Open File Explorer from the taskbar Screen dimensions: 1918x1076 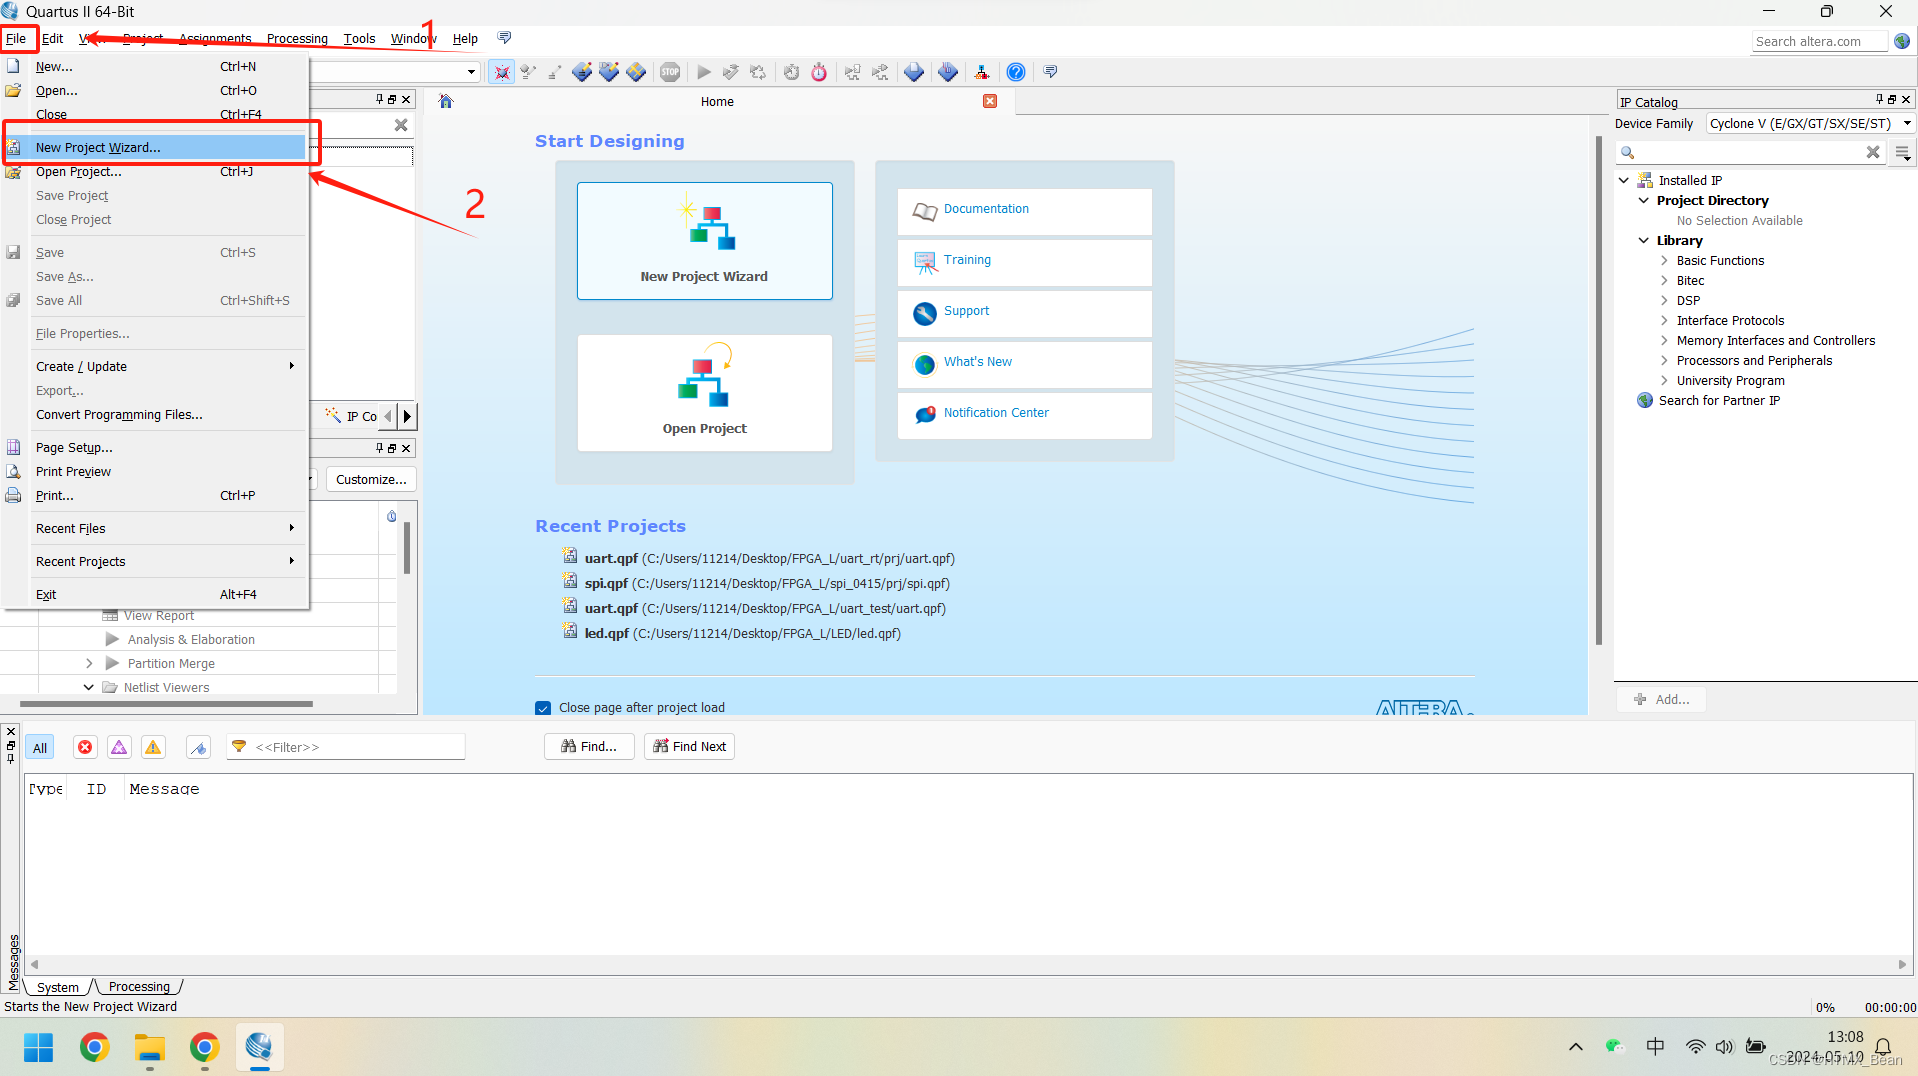(x=150, y=1048)
